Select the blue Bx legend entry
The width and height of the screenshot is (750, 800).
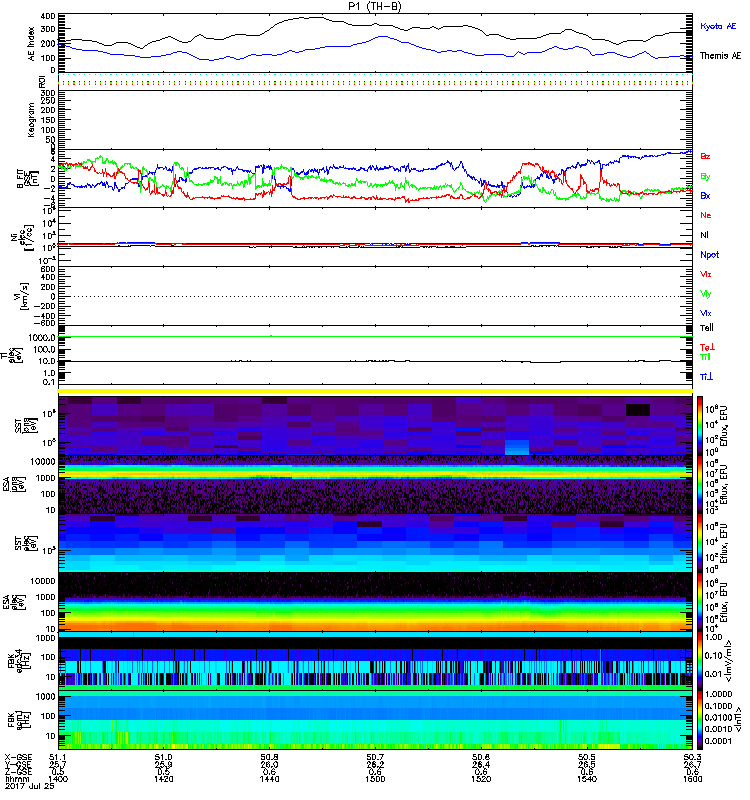[706, 196]
